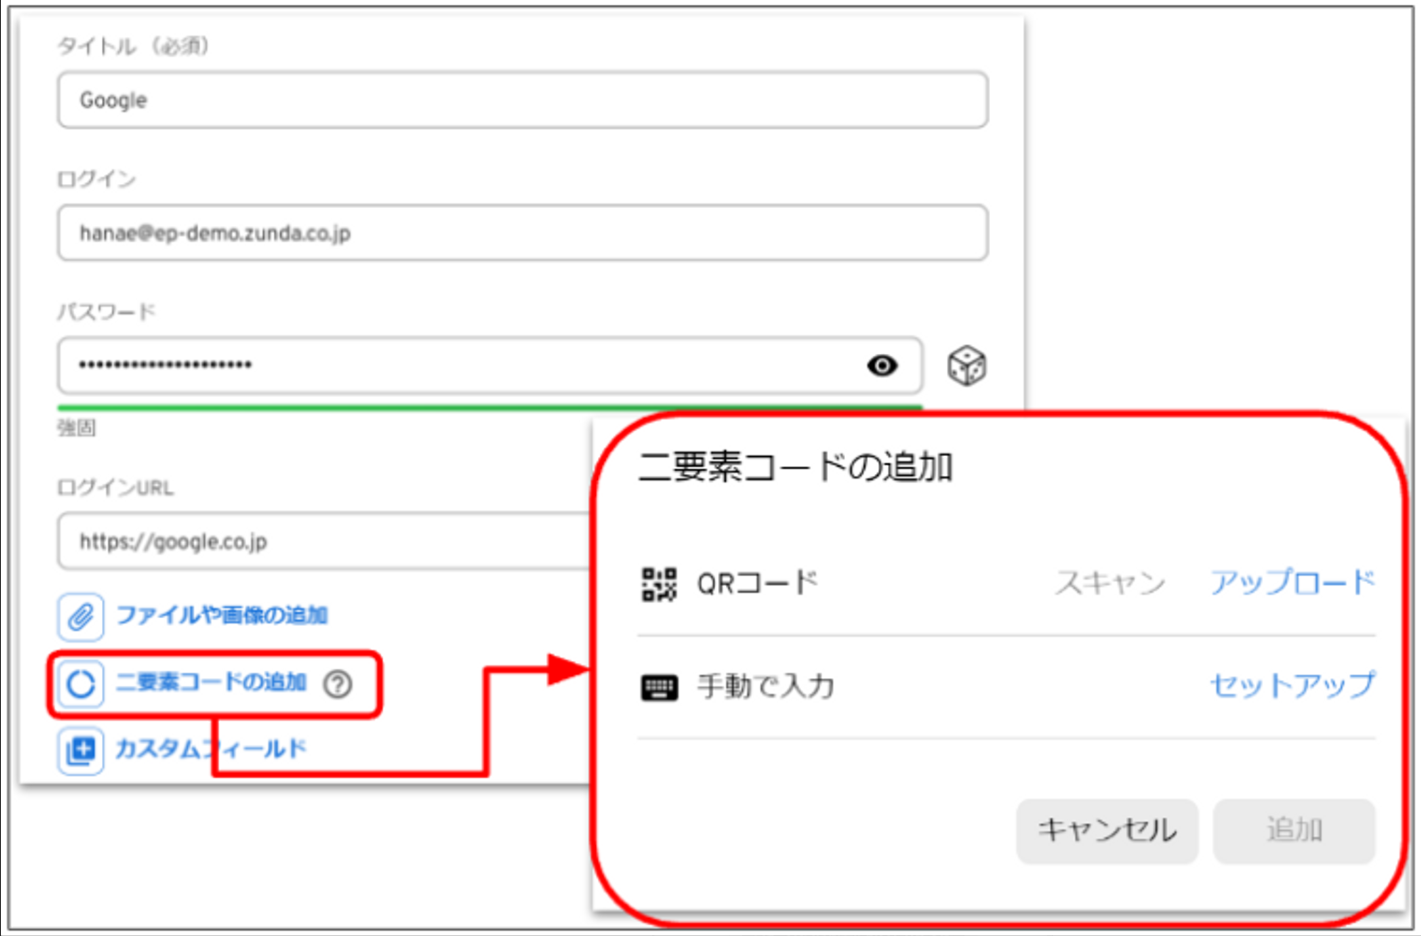The image size is (1421, 936).
Task: Click the QR code icon in the dialog
Action: (x=659, y=584)
